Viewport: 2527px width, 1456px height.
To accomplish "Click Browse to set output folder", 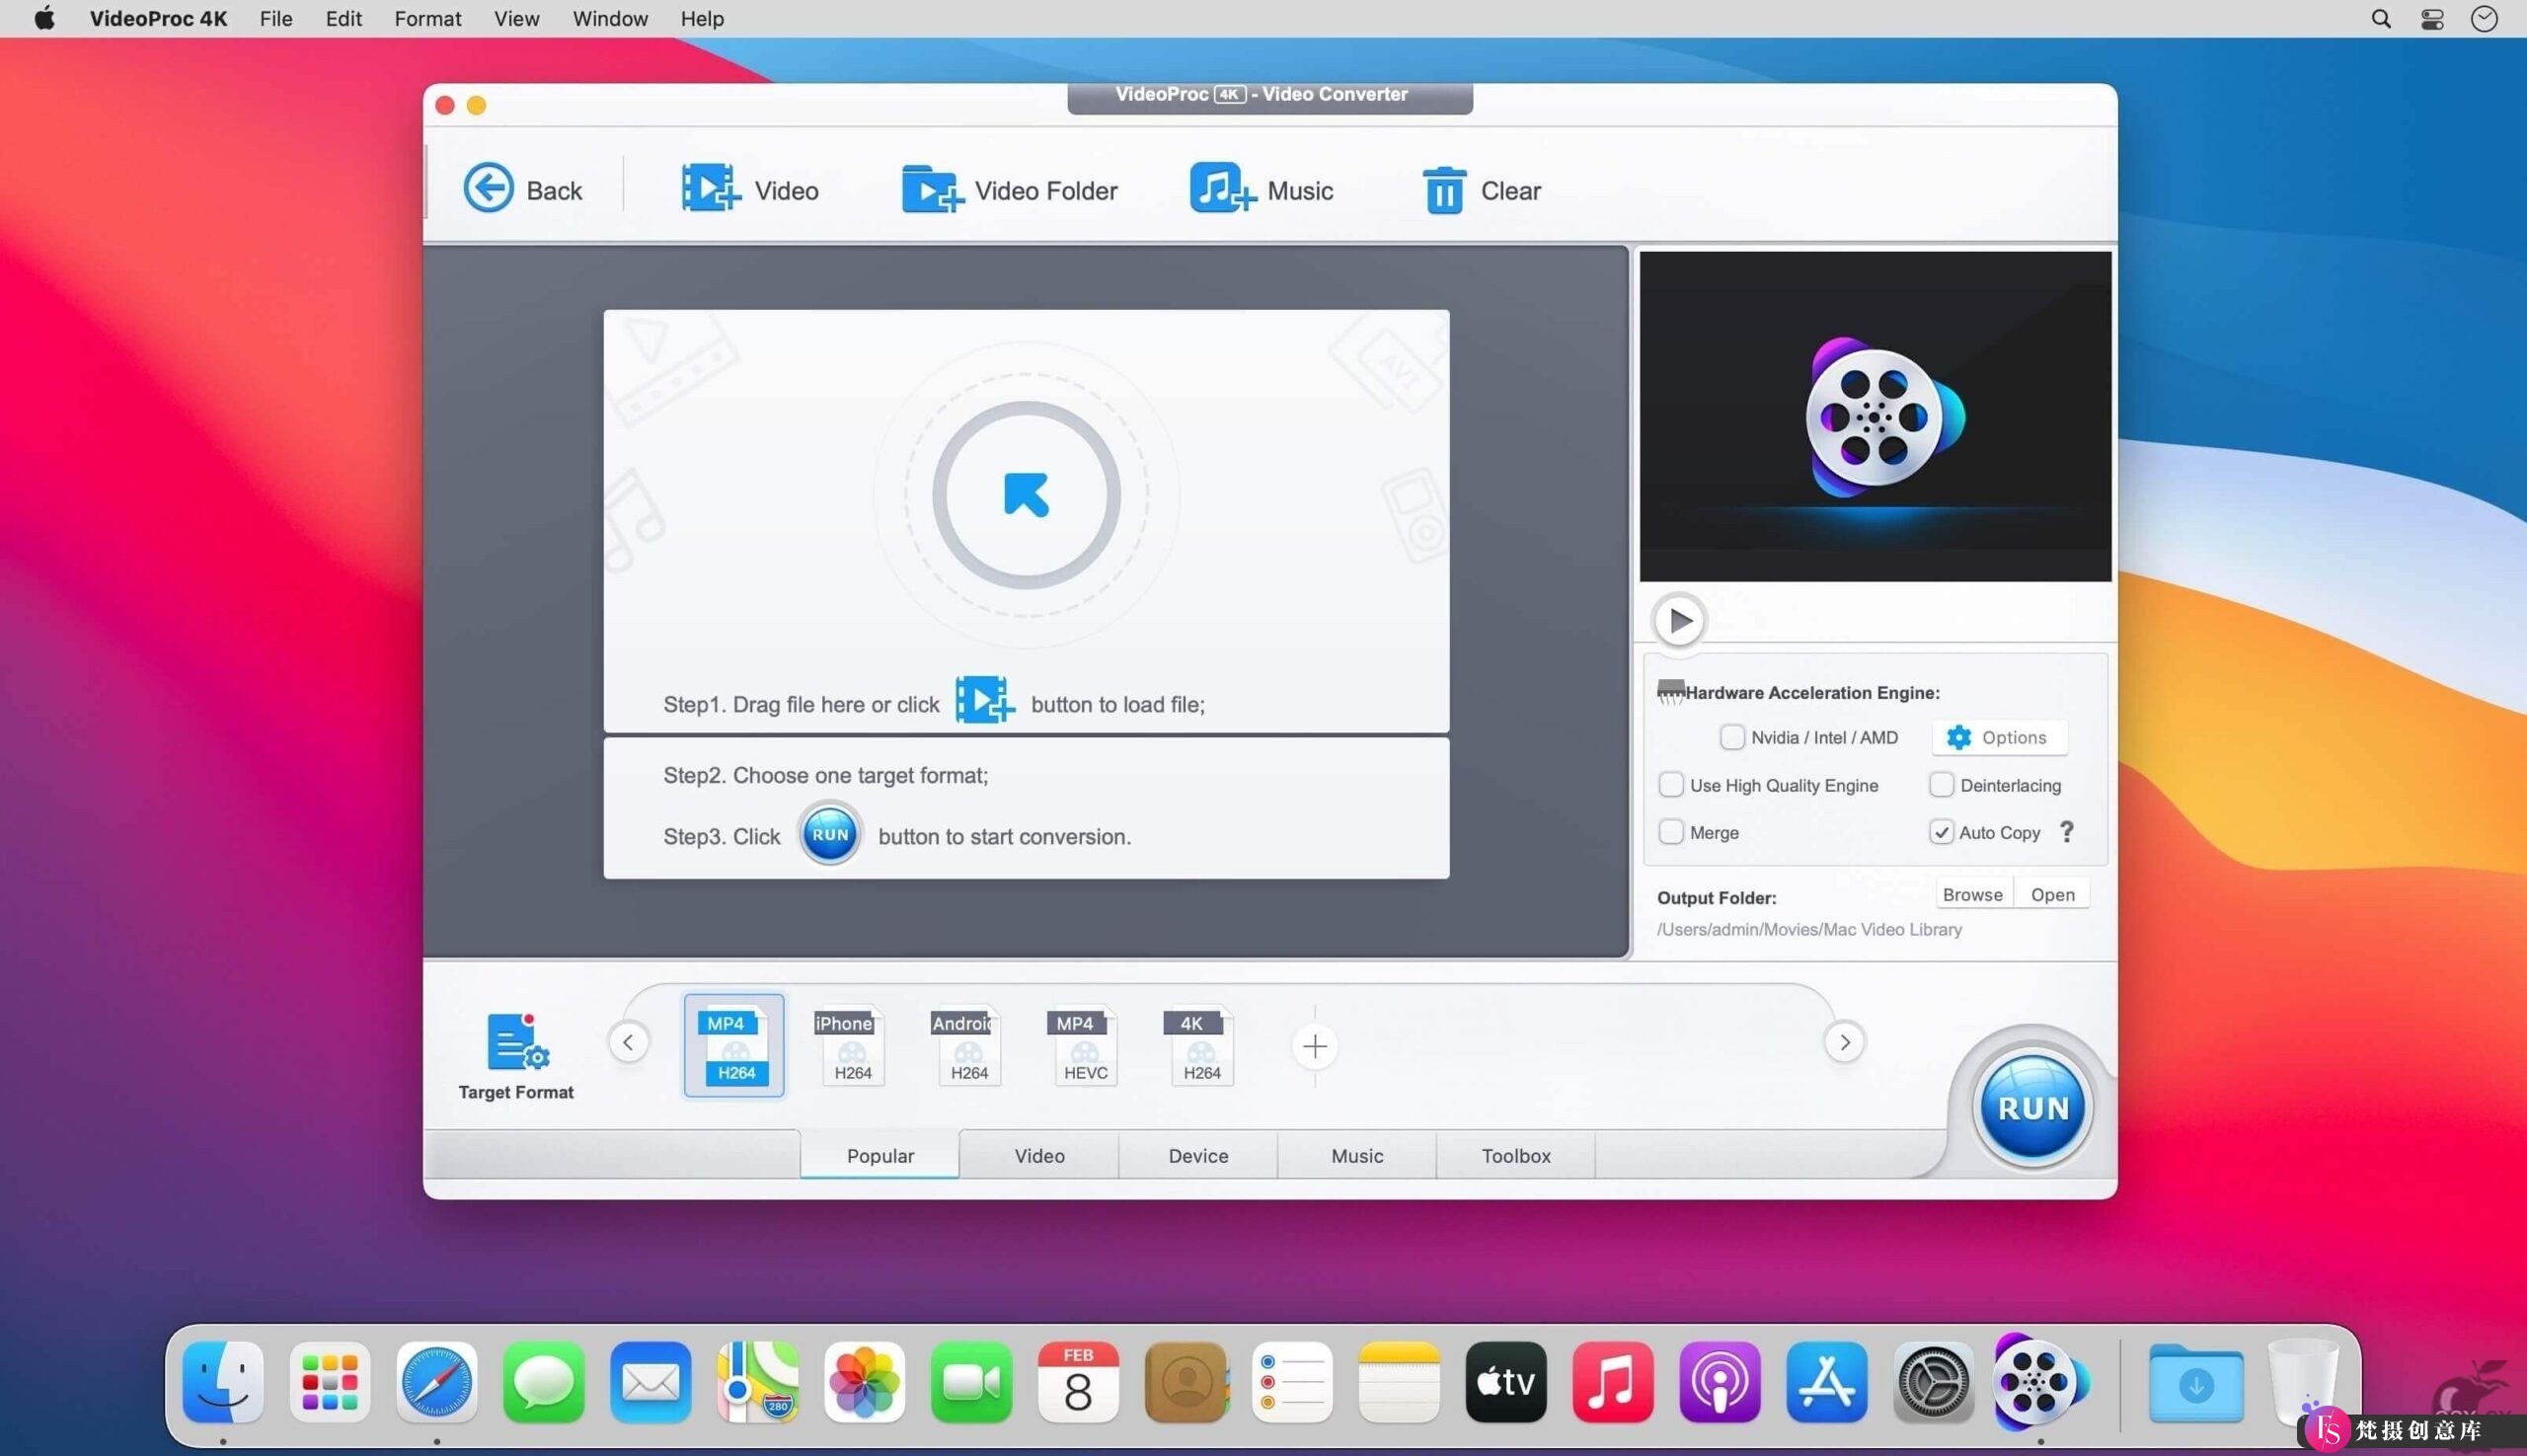I will (x=1971, y=893).
